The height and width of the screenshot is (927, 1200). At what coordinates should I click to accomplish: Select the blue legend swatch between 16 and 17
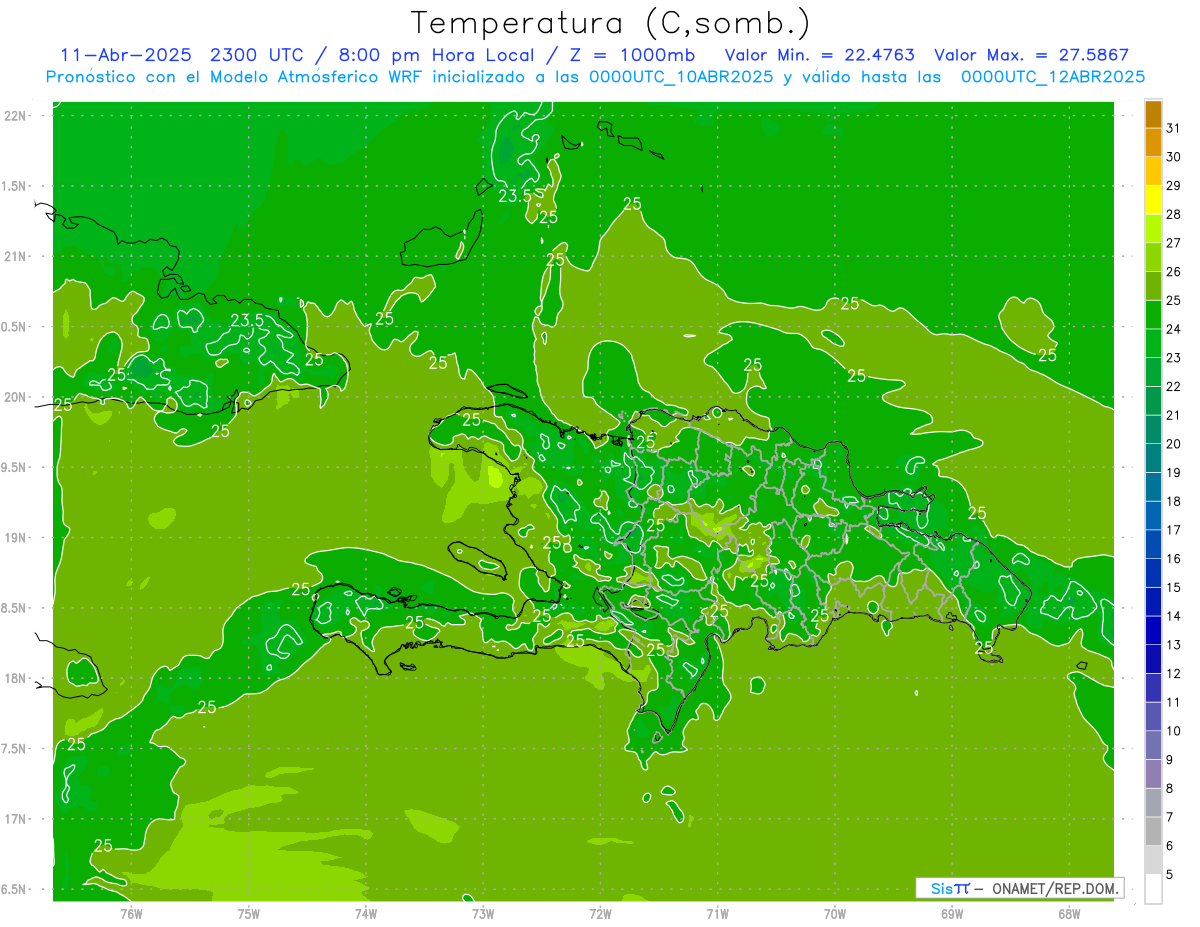click(x=1153, y=544)
